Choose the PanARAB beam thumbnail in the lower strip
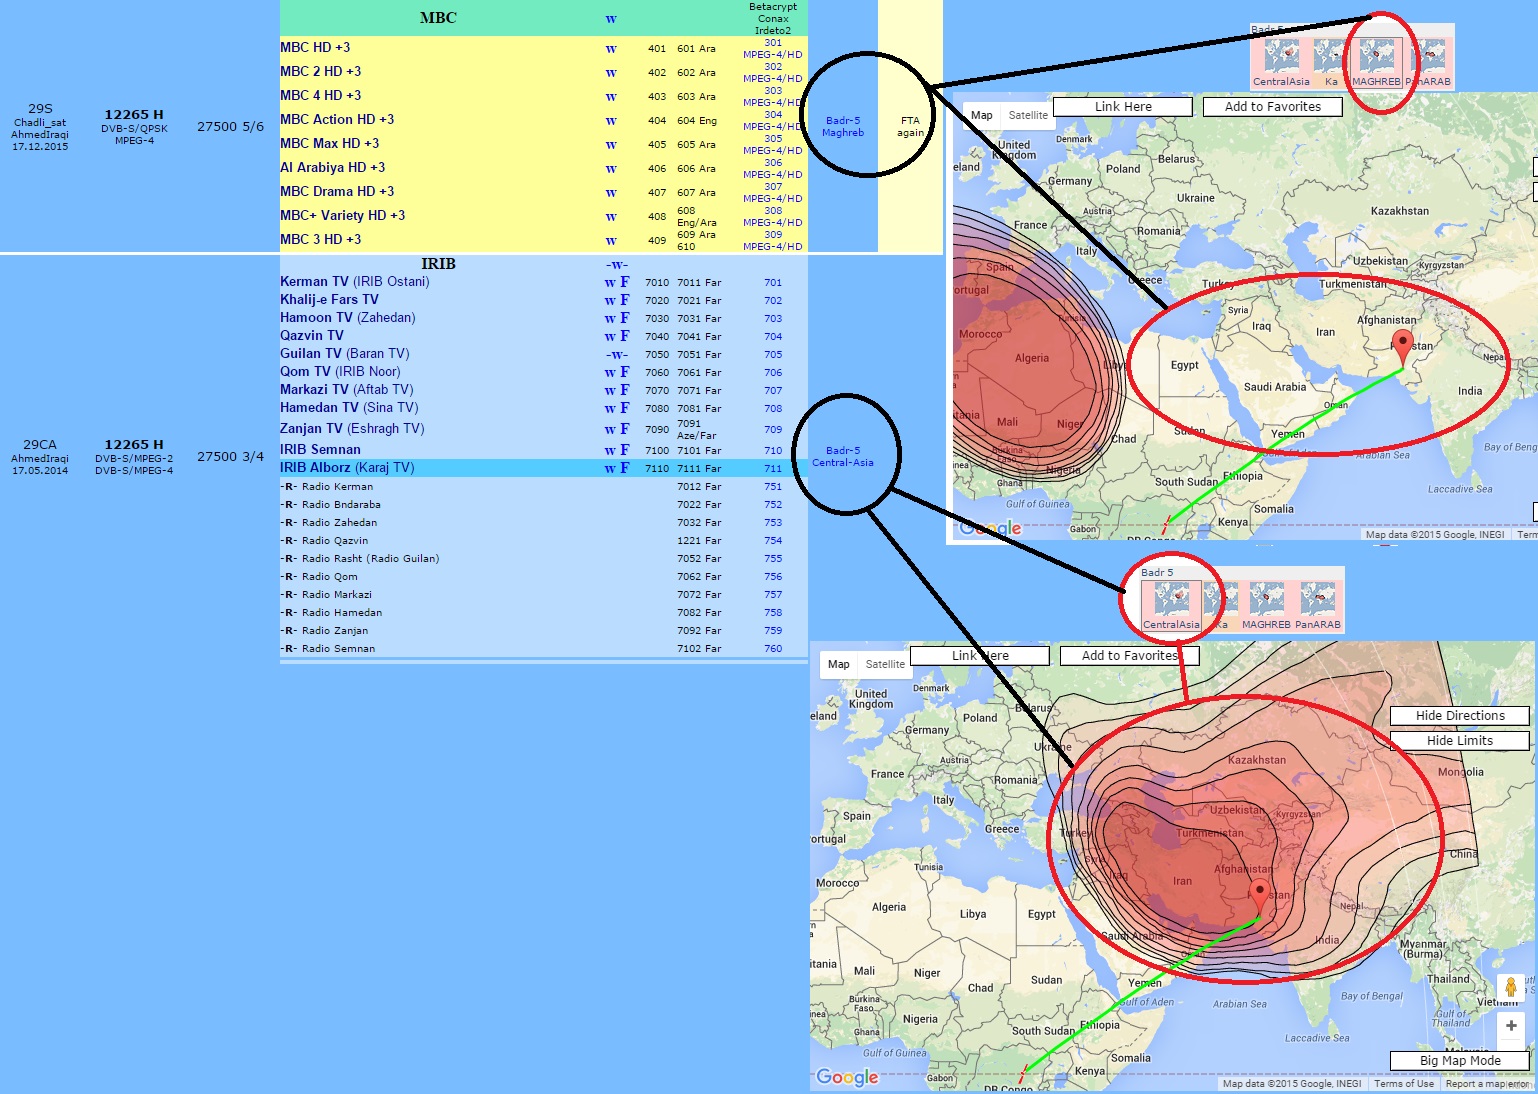1538x1094 pixels. pyautogui.click(x=1318, y=605)
